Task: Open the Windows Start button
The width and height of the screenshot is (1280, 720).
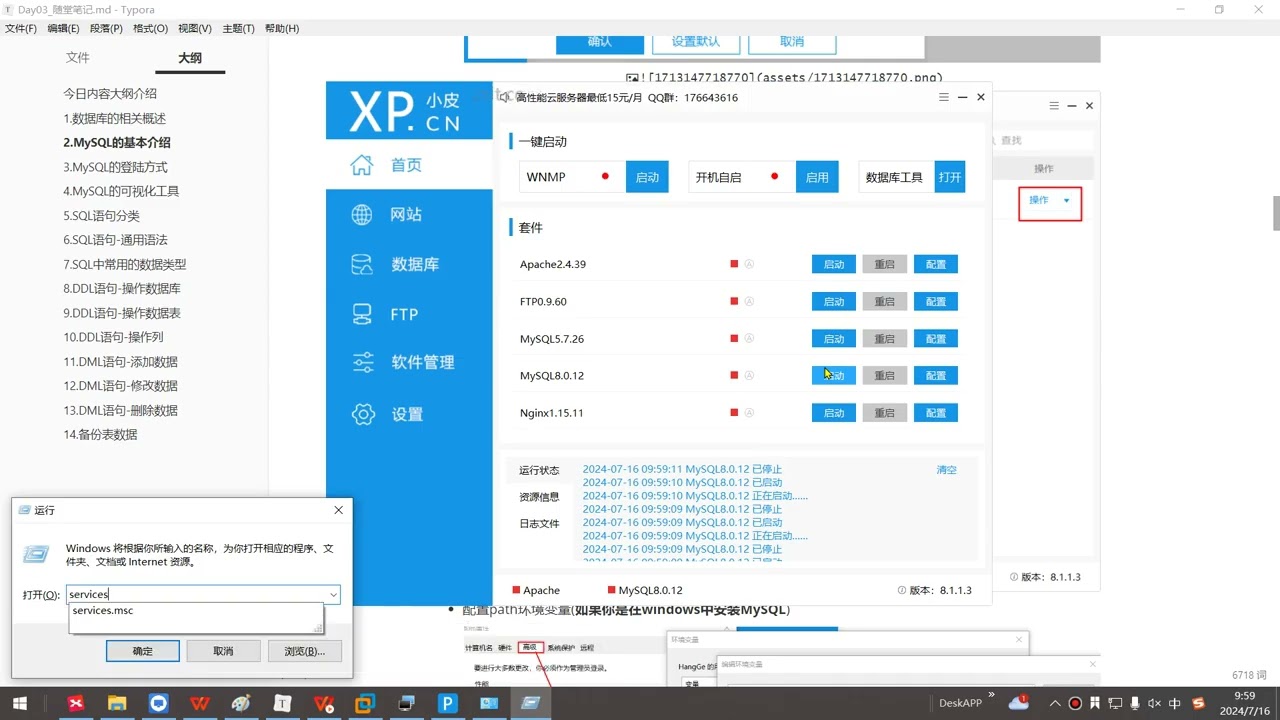Action: 19,703
